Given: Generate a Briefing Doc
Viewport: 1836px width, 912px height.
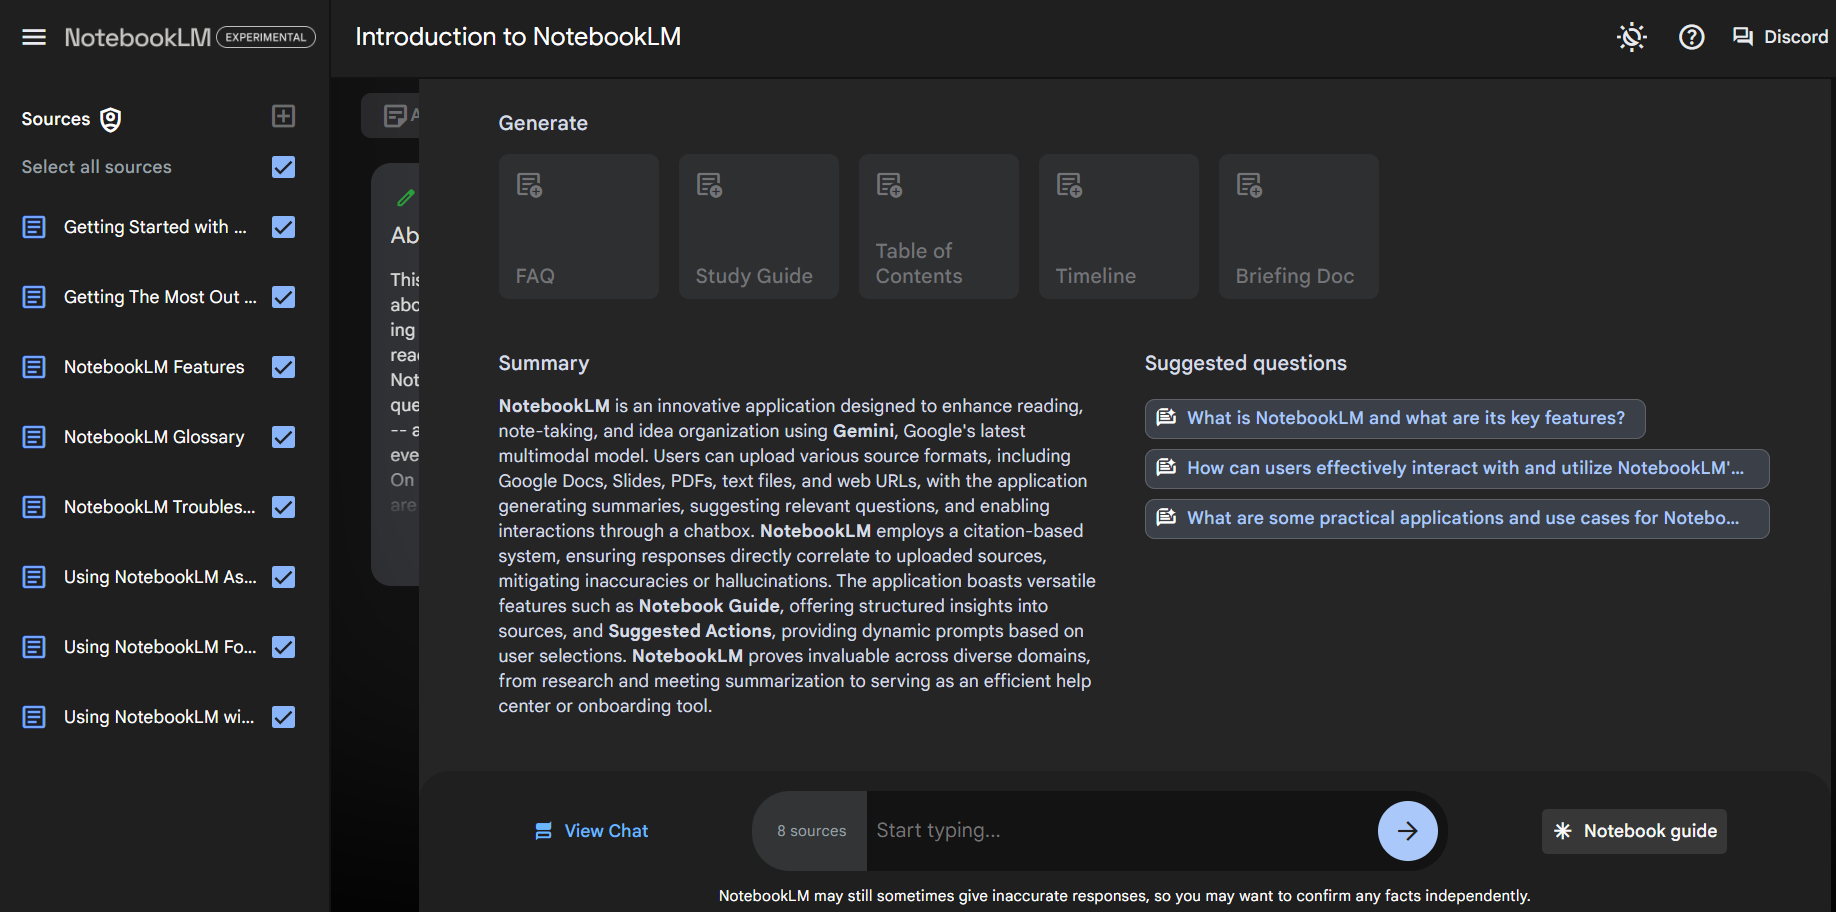Looking at the screenshot, I should pyautogui.click(x=1299, y=227).
